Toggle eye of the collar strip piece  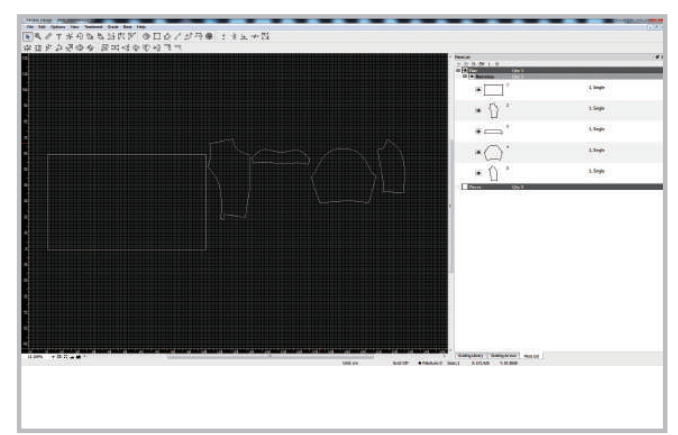(478, 131)
